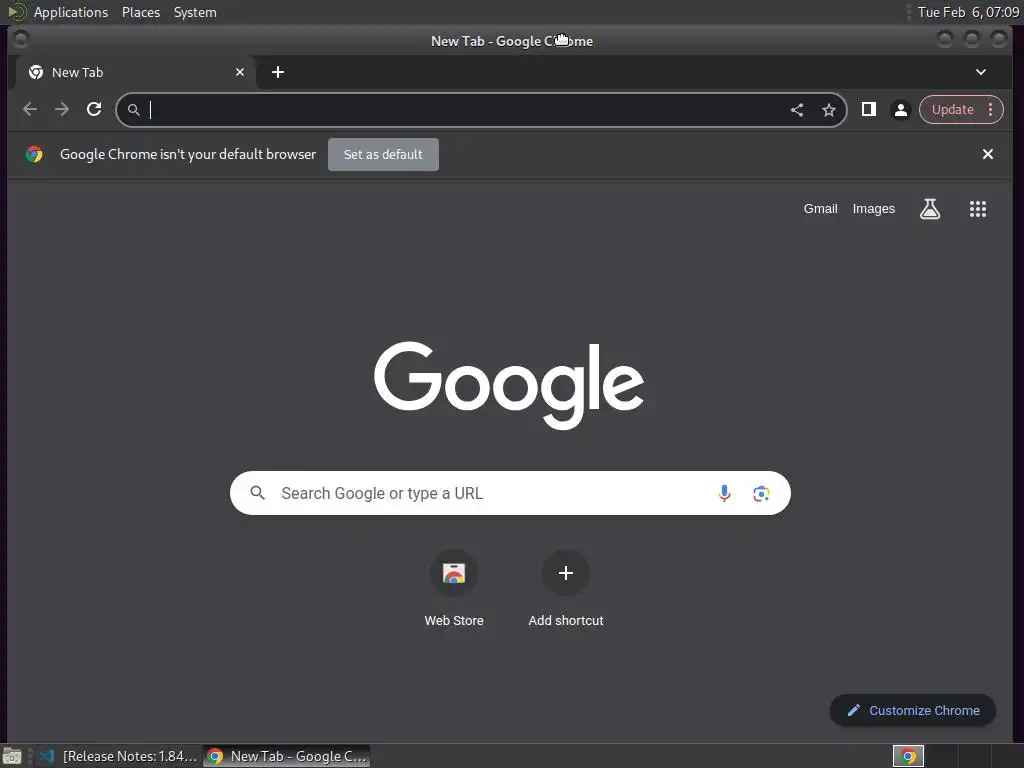
Task: Click Chrome icon in system tray
Action: pos(908,756)
